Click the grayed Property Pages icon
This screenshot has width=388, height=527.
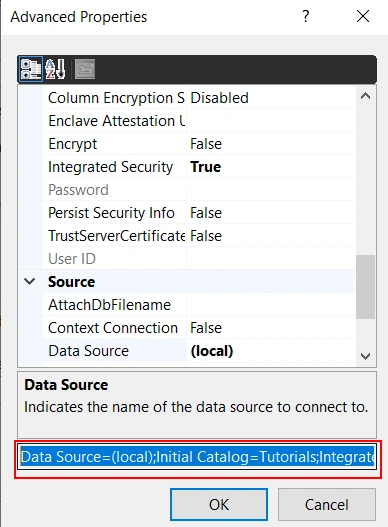85,69
